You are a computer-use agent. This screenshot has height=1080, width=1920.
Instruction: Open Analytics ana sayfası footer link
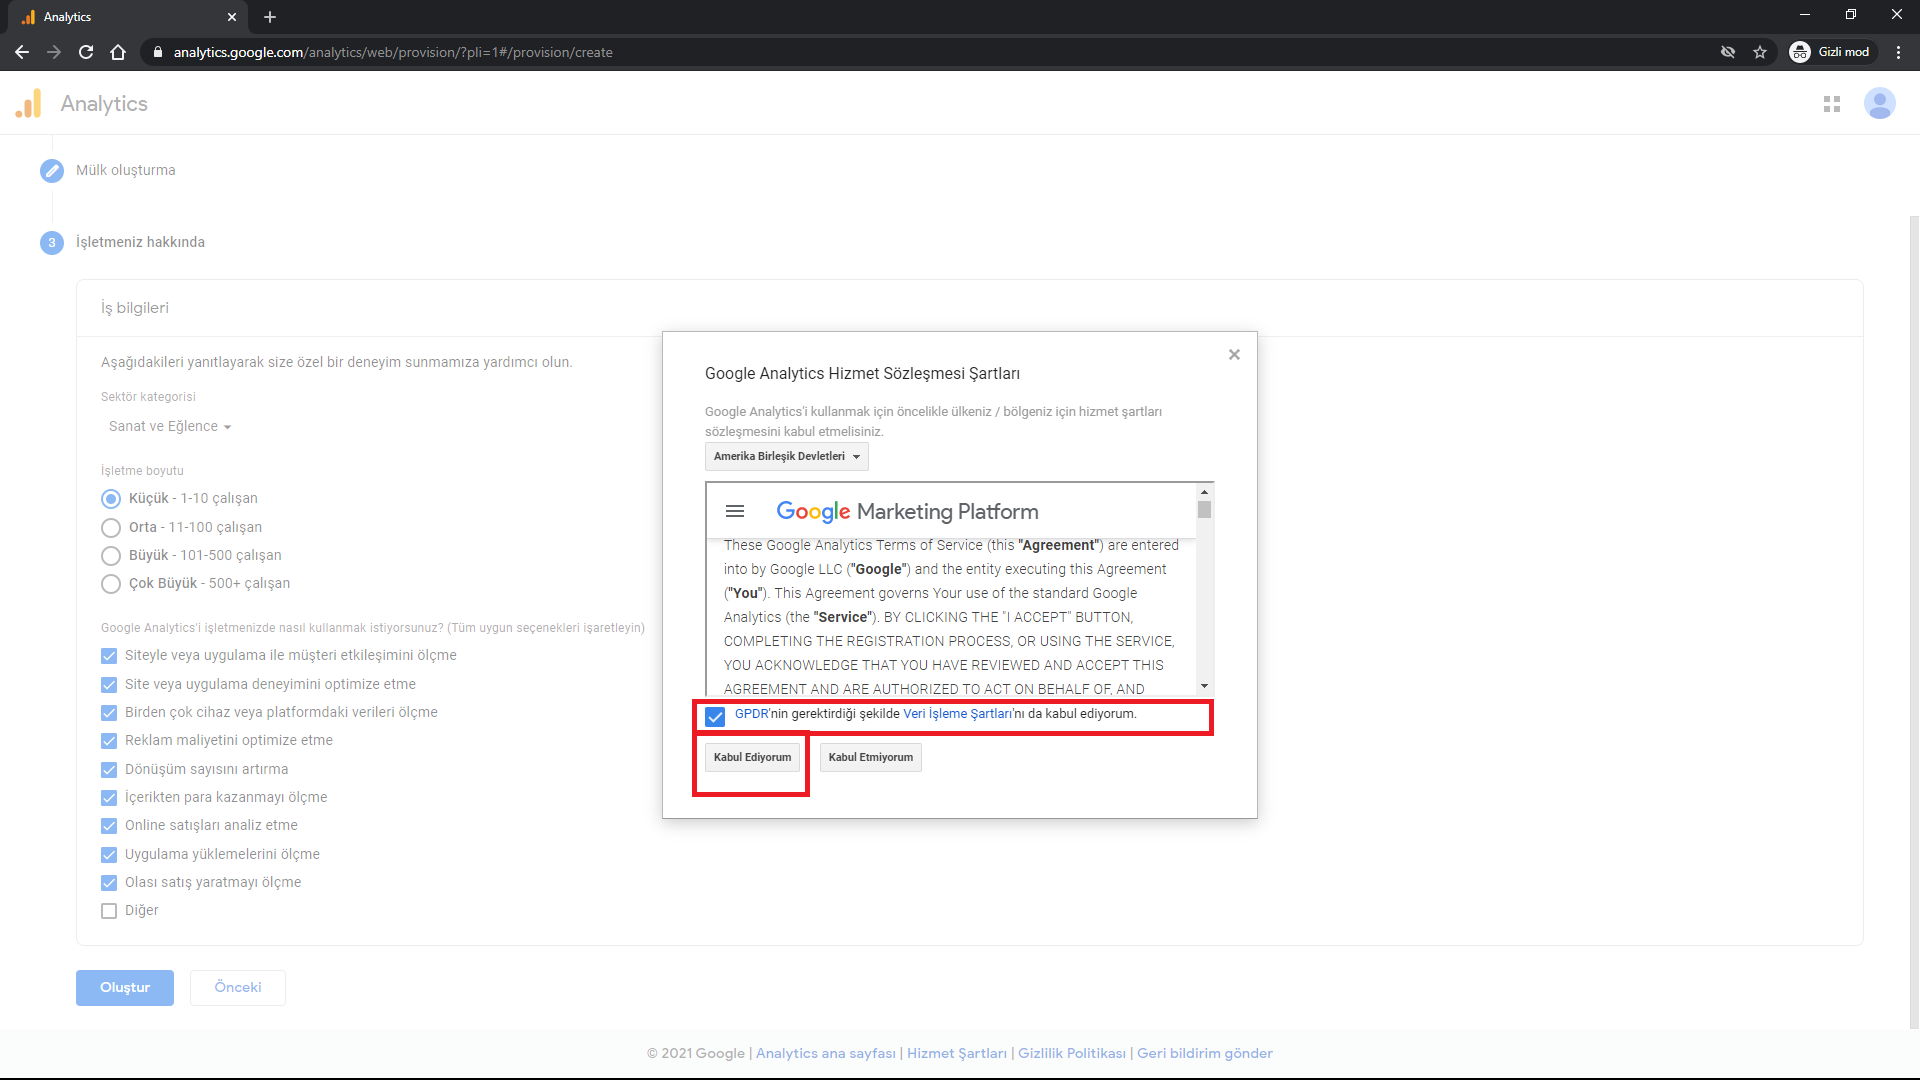[826, 1053]
